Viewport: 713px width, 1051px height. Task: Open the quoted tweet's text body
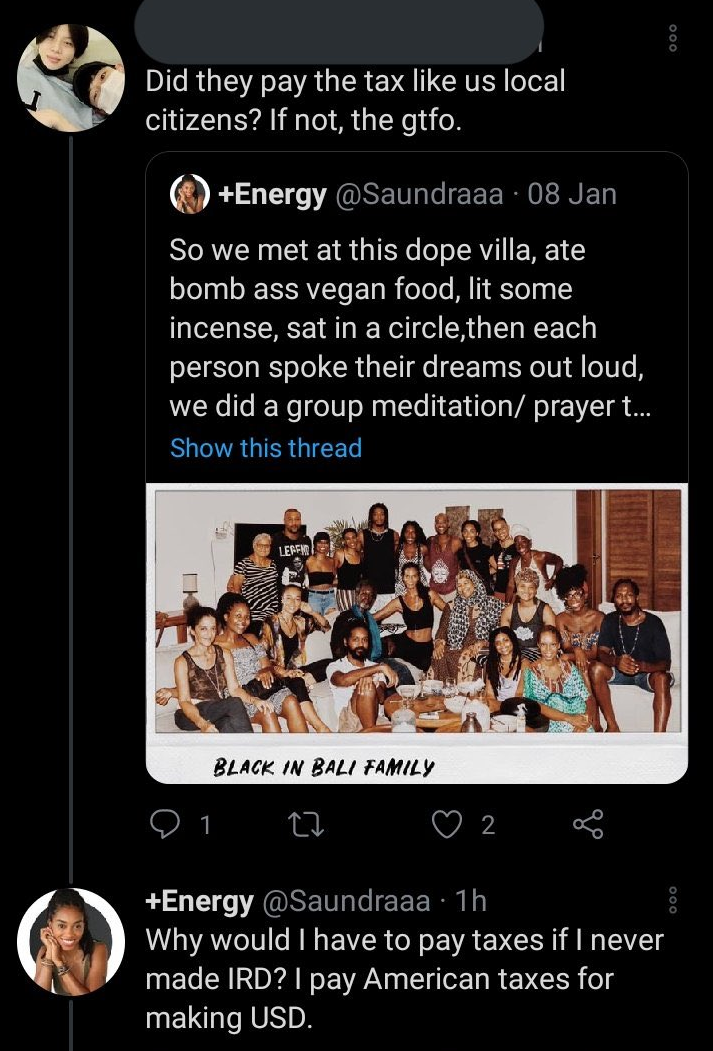pos(409,328)
